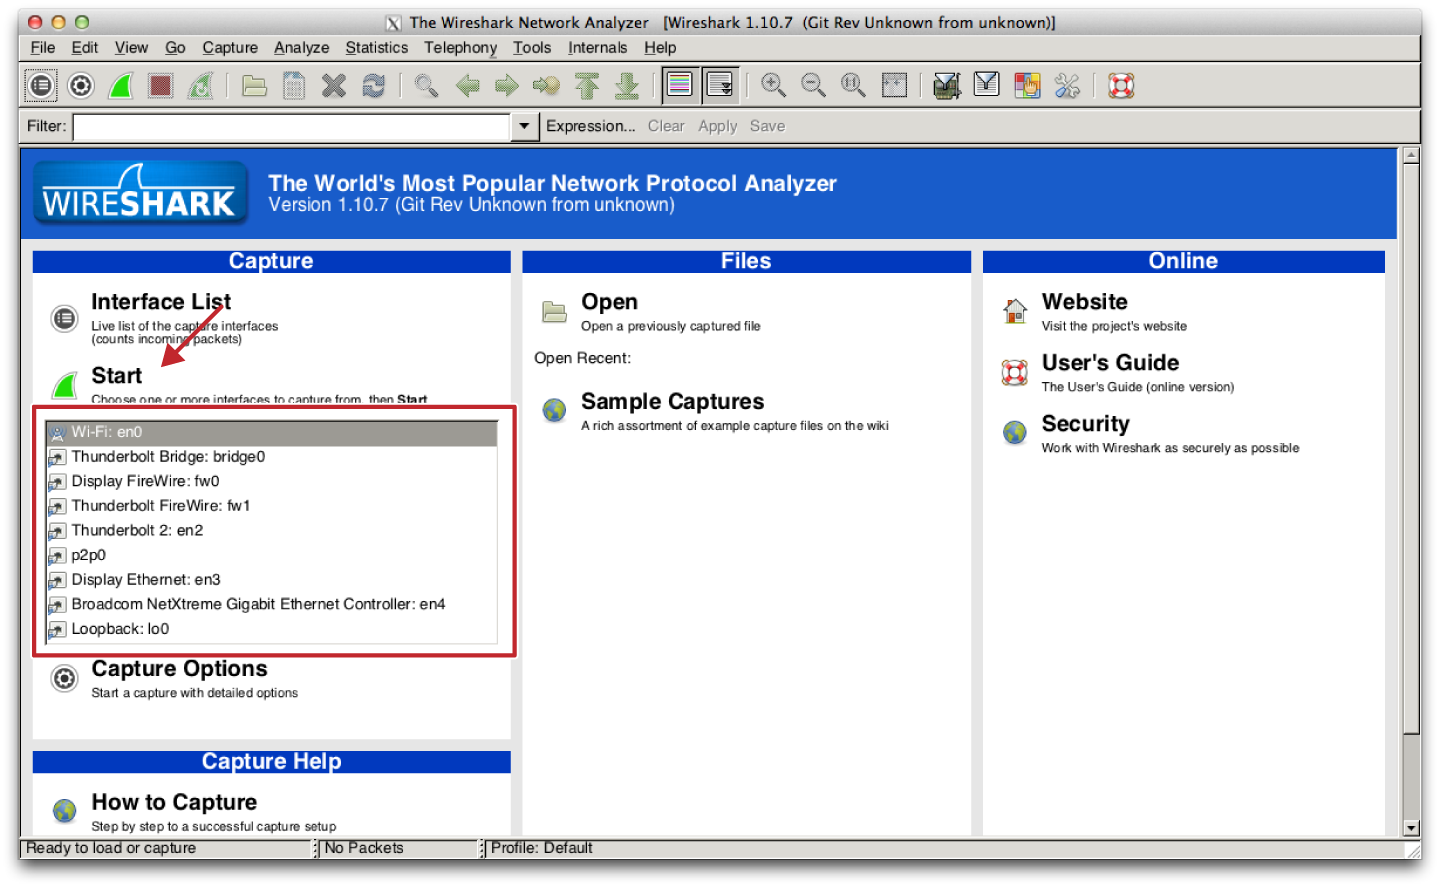1440x887 pixels.
Task: Click the vertical scrollbar down arrow
Action: pyautogui.click(x=1411, y=828)
